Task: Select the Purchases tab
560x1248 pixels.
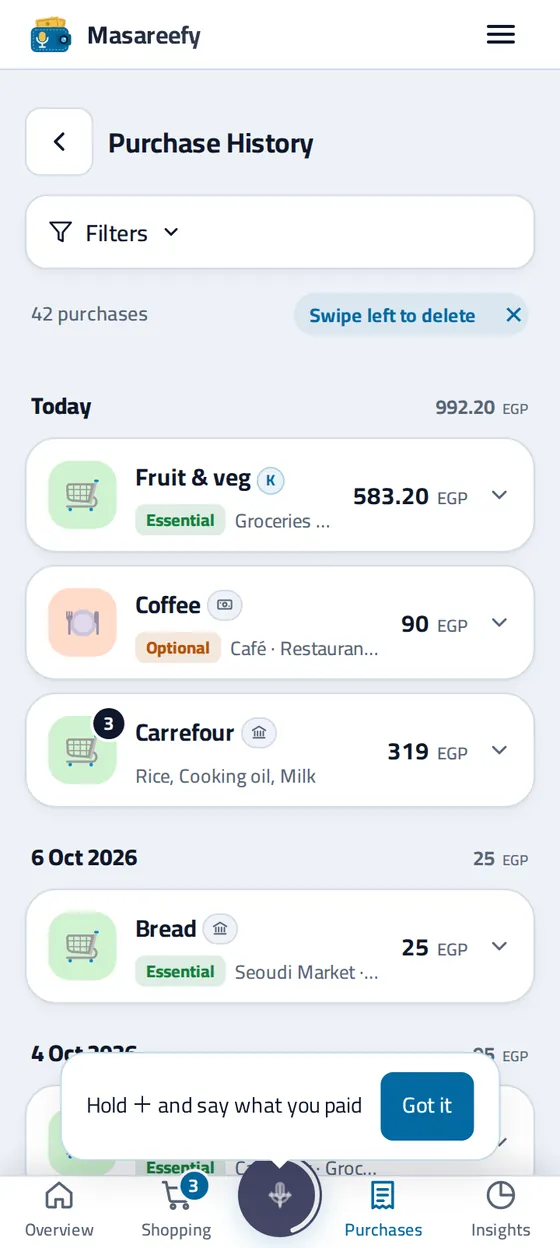Action: coord(383,1210)
